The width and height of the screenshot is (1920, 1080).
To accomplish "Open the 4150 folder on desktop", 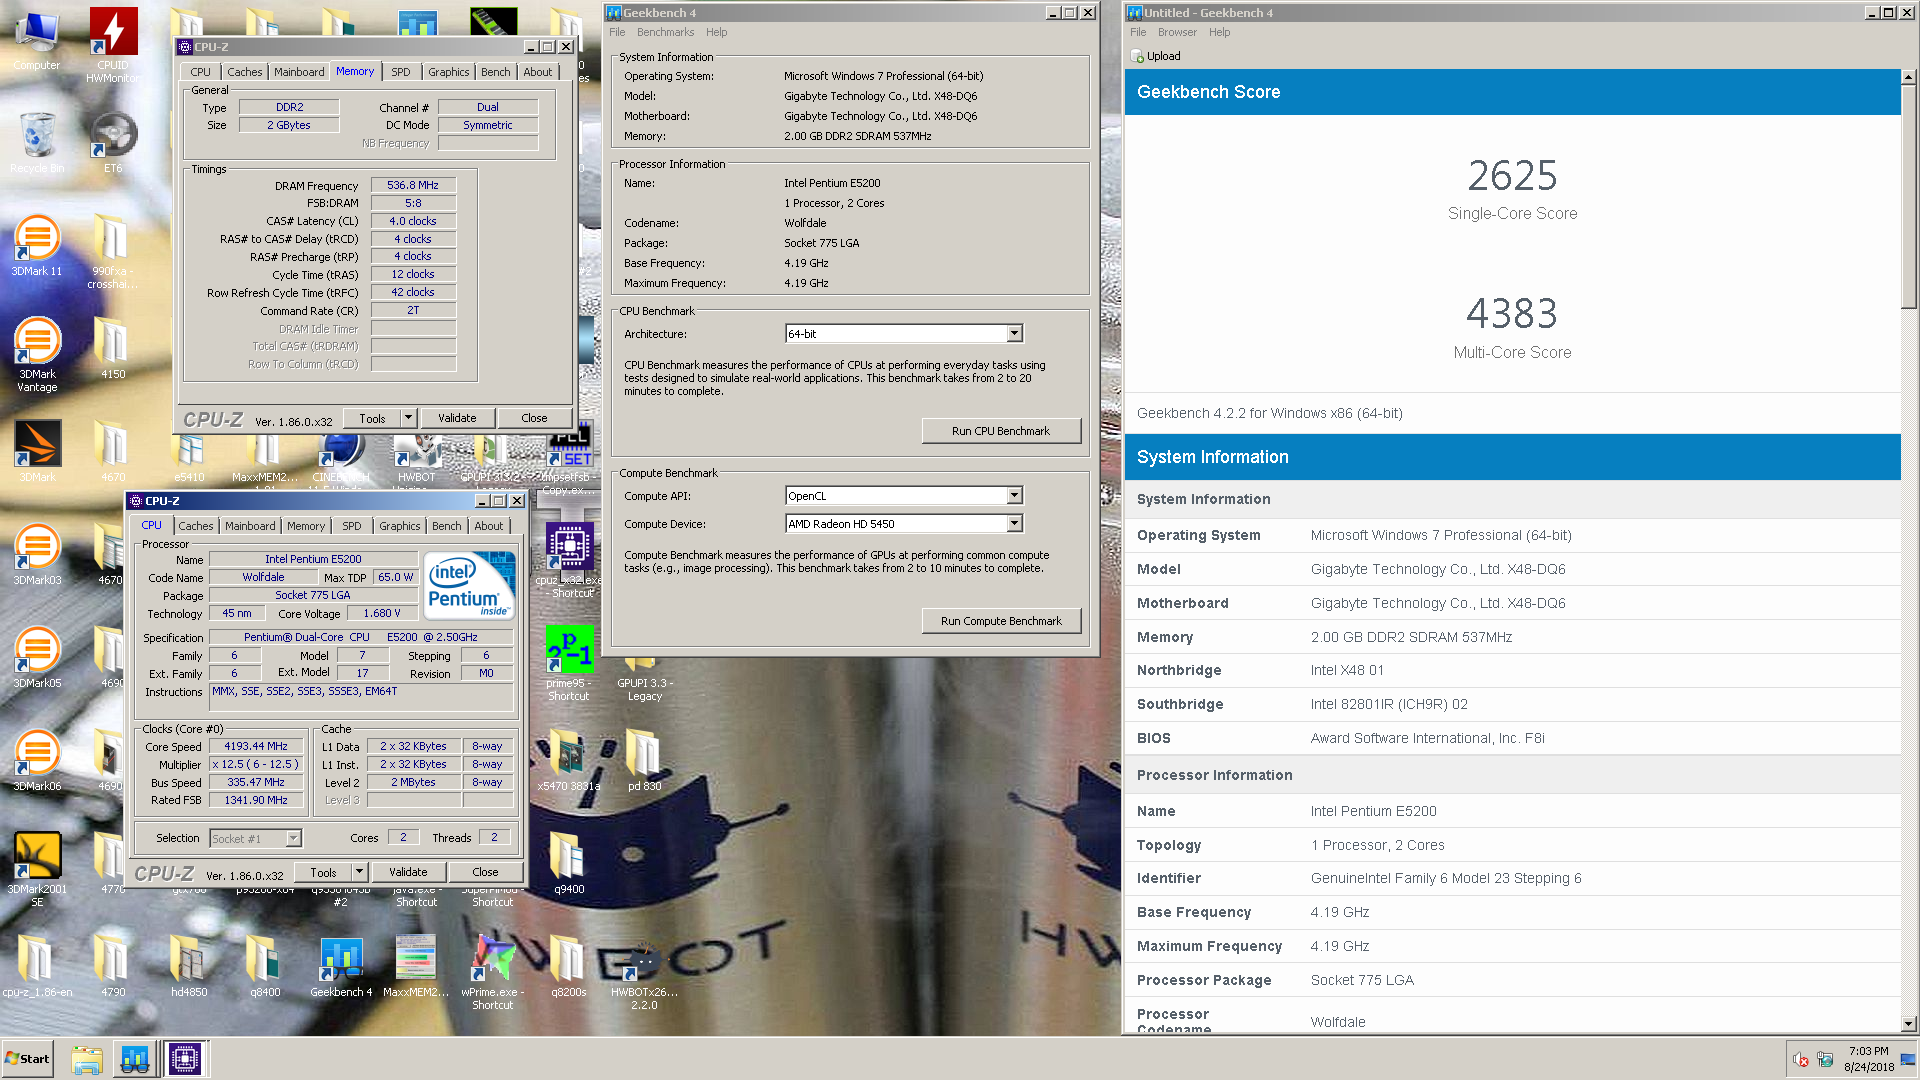I will 113,348.
